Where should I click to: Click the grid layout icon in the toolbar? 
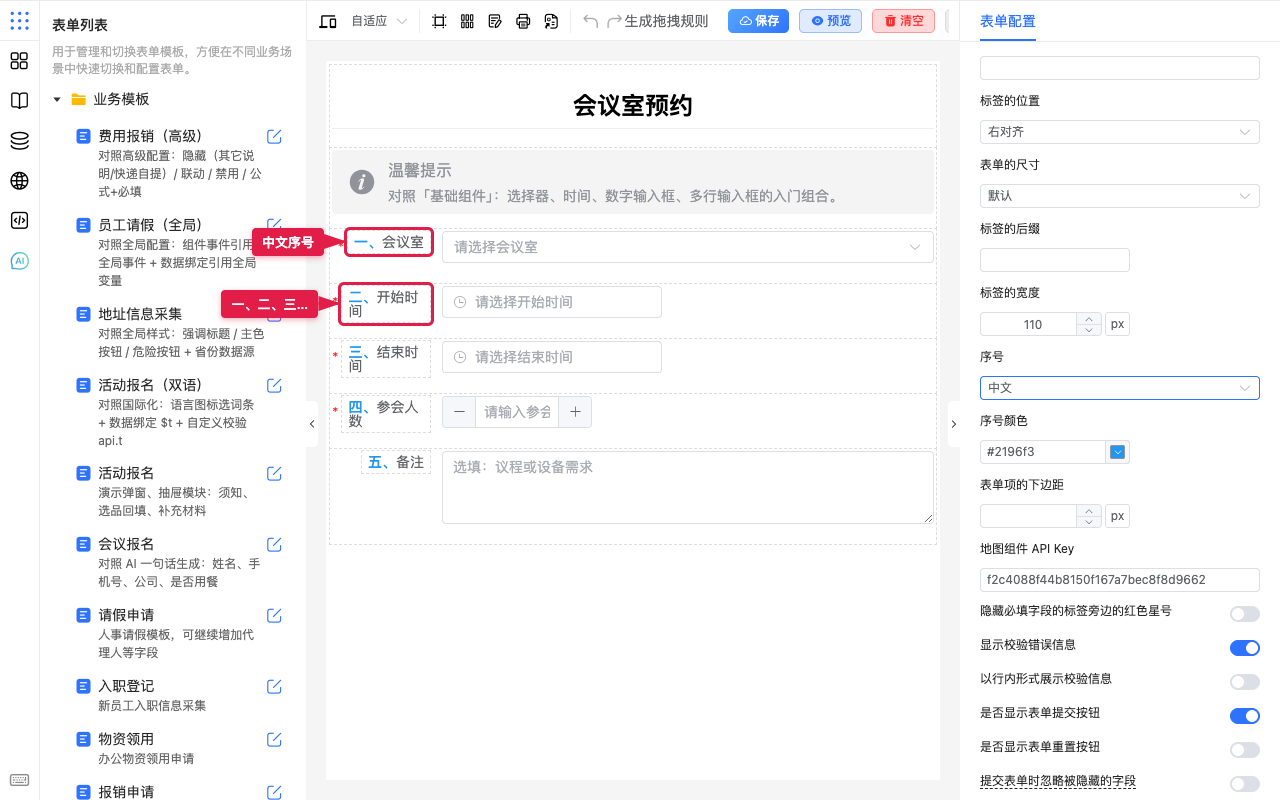pos(467,21)
